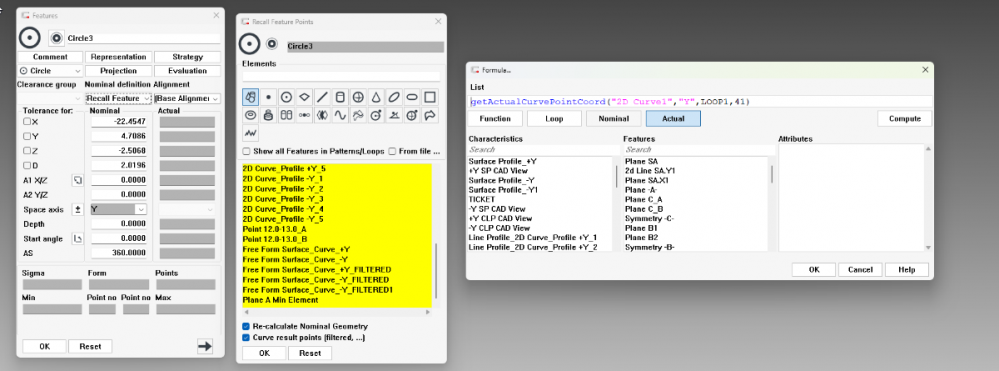The height and width of the screenshot is (371, 999).
Task: Select the sphere element icon
Action: (x=358, y=98)
